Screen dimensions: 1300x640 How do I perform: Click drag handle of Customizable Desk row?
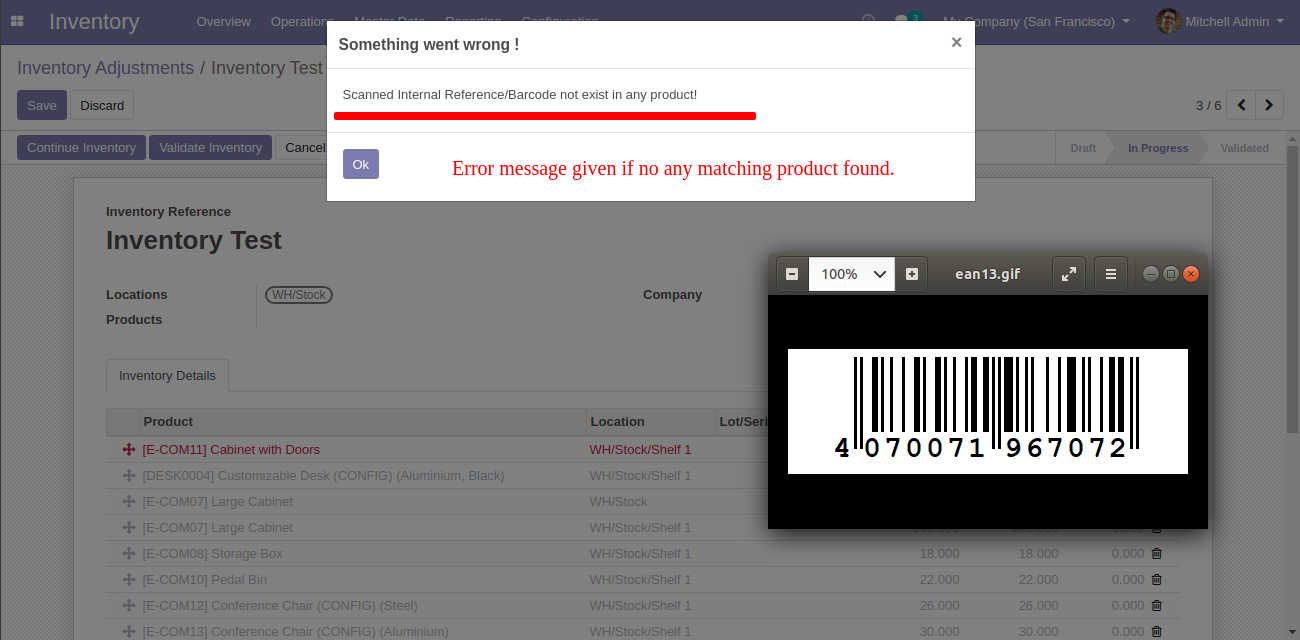[128, 476]
